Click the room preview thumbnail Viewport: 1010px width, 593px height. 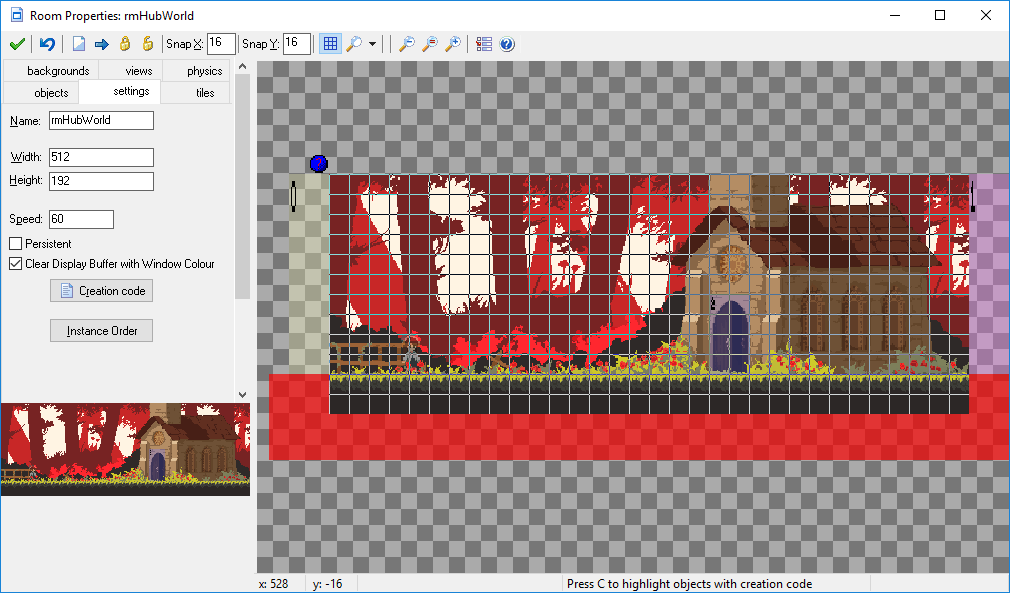126,449
